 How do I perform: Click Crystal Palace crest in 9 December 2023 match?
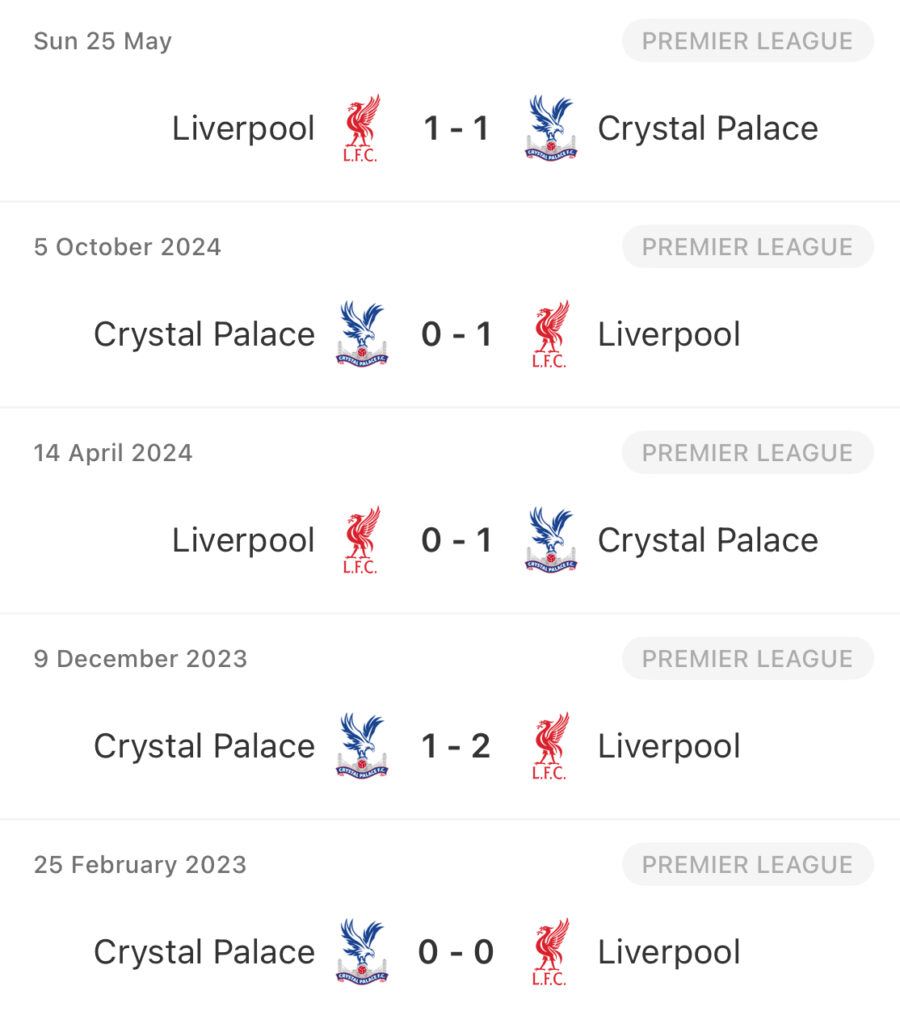coord(362,746)
